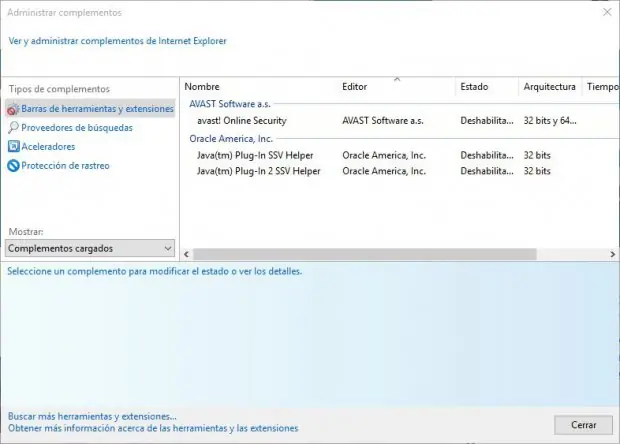Select Barras de herramientas y extensiones
Screen dimensions: 620x444
pos(90,109)
